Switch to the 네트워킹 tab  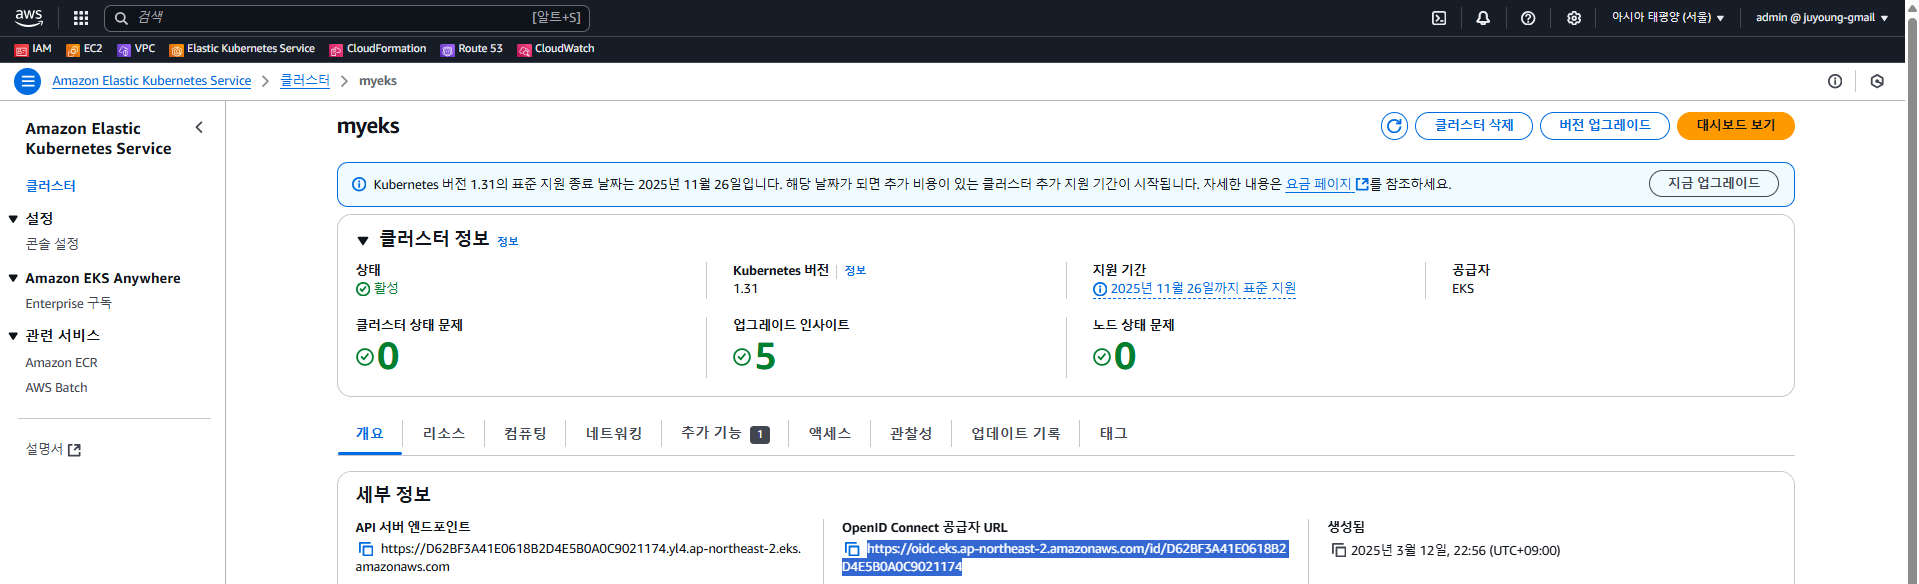click(614, 433)
